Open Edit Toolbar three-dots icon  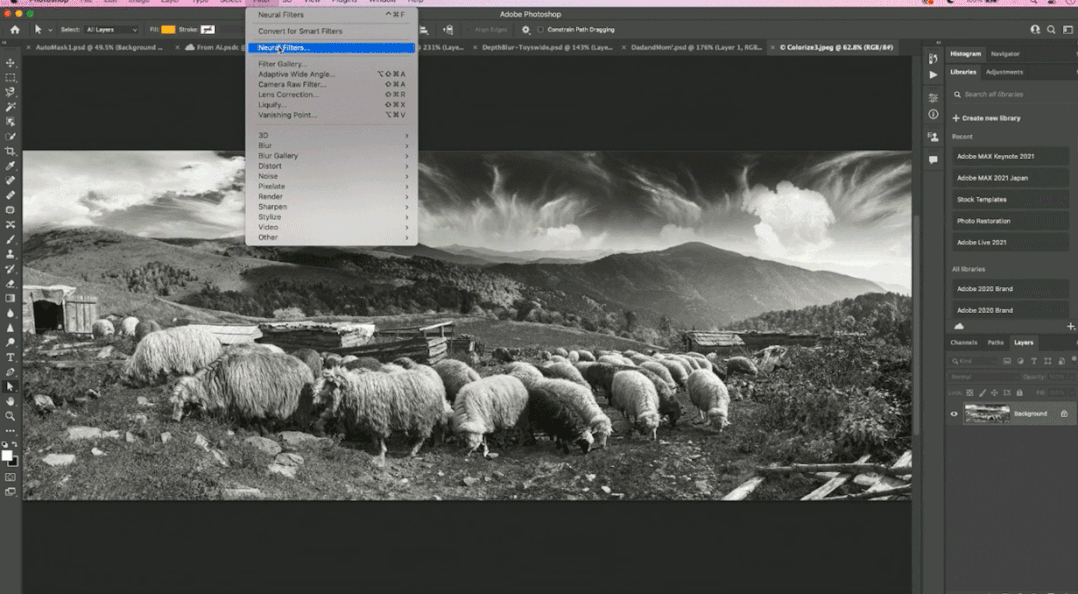[10, 431]
